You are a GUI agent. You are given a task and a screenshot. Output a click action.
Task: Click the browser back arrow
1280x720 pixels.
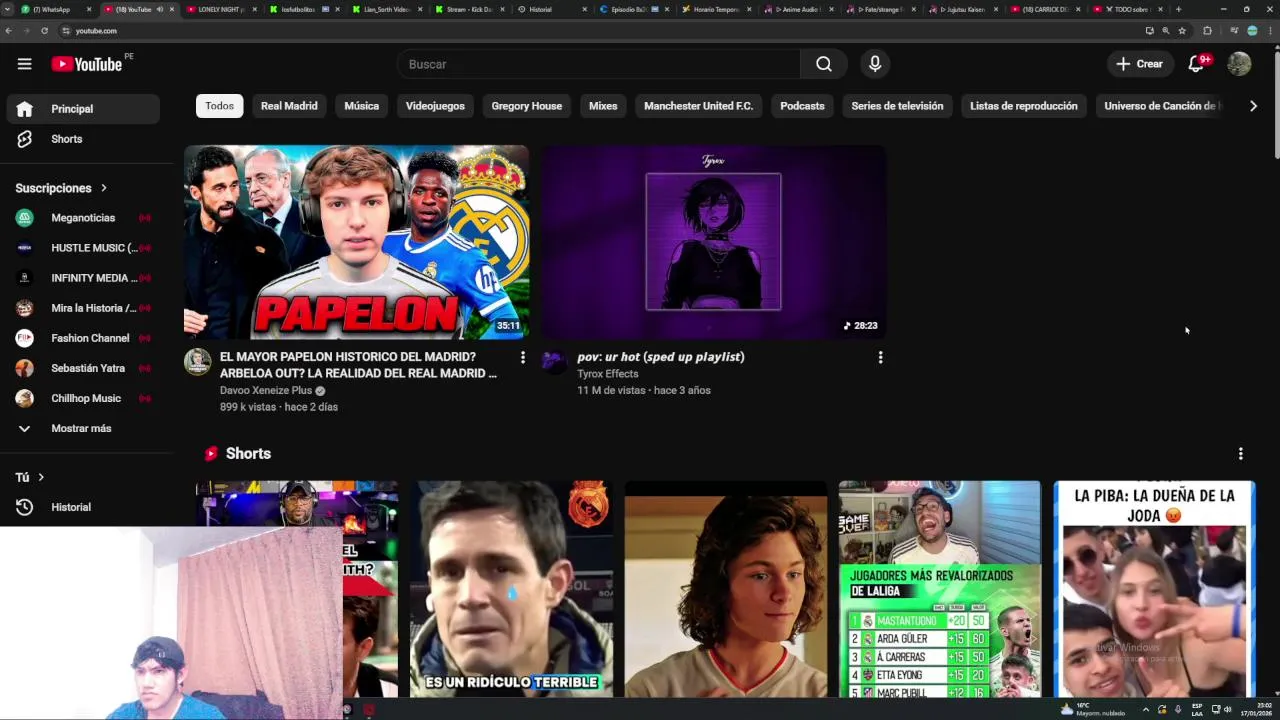coord(8,31)
